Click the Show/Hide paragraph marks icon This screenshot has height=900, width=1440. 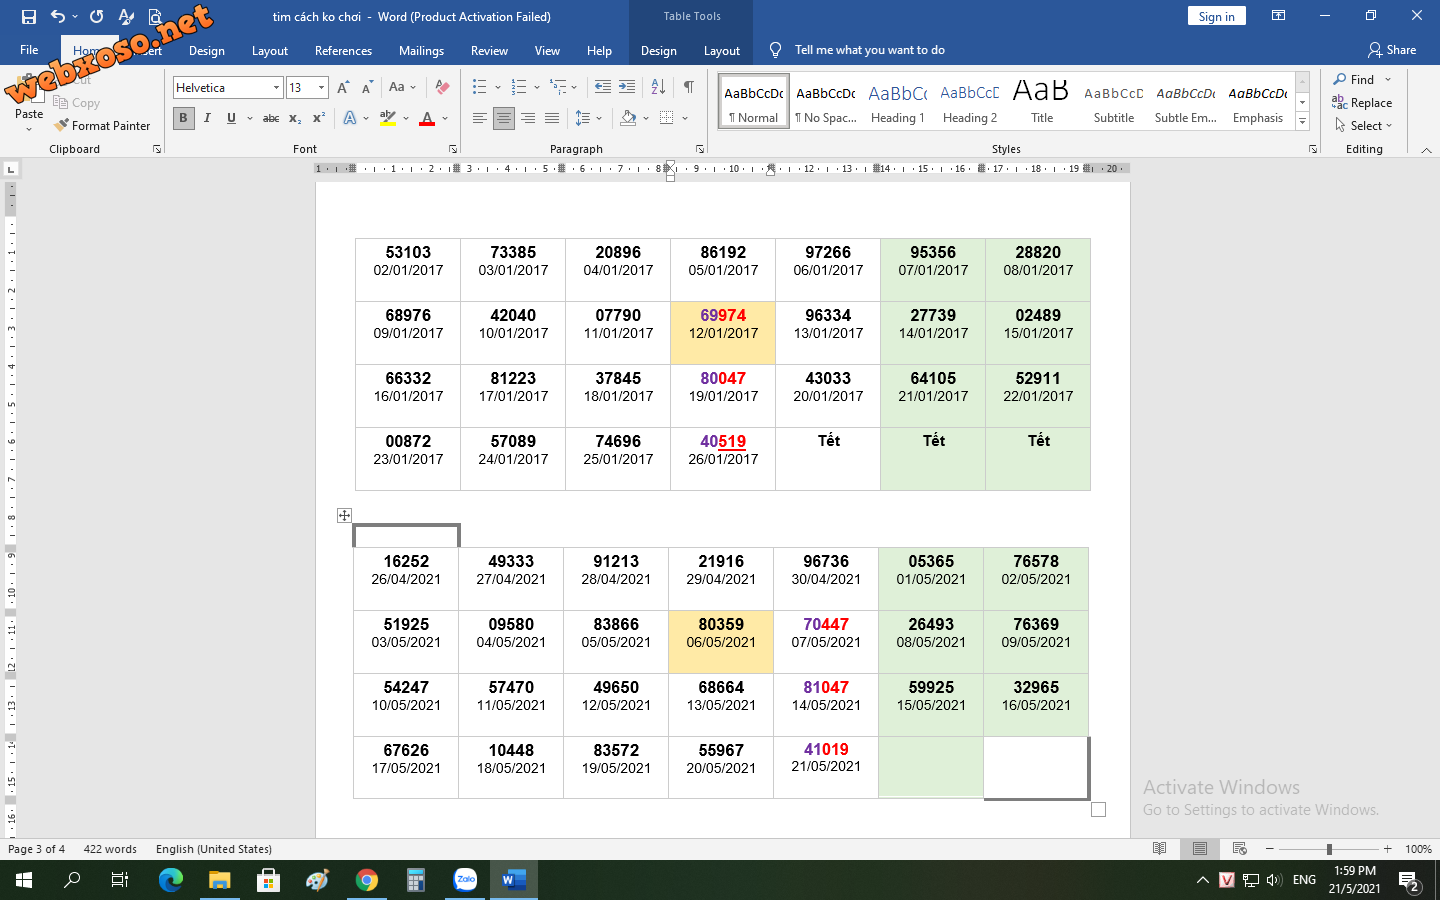(689, 87)
